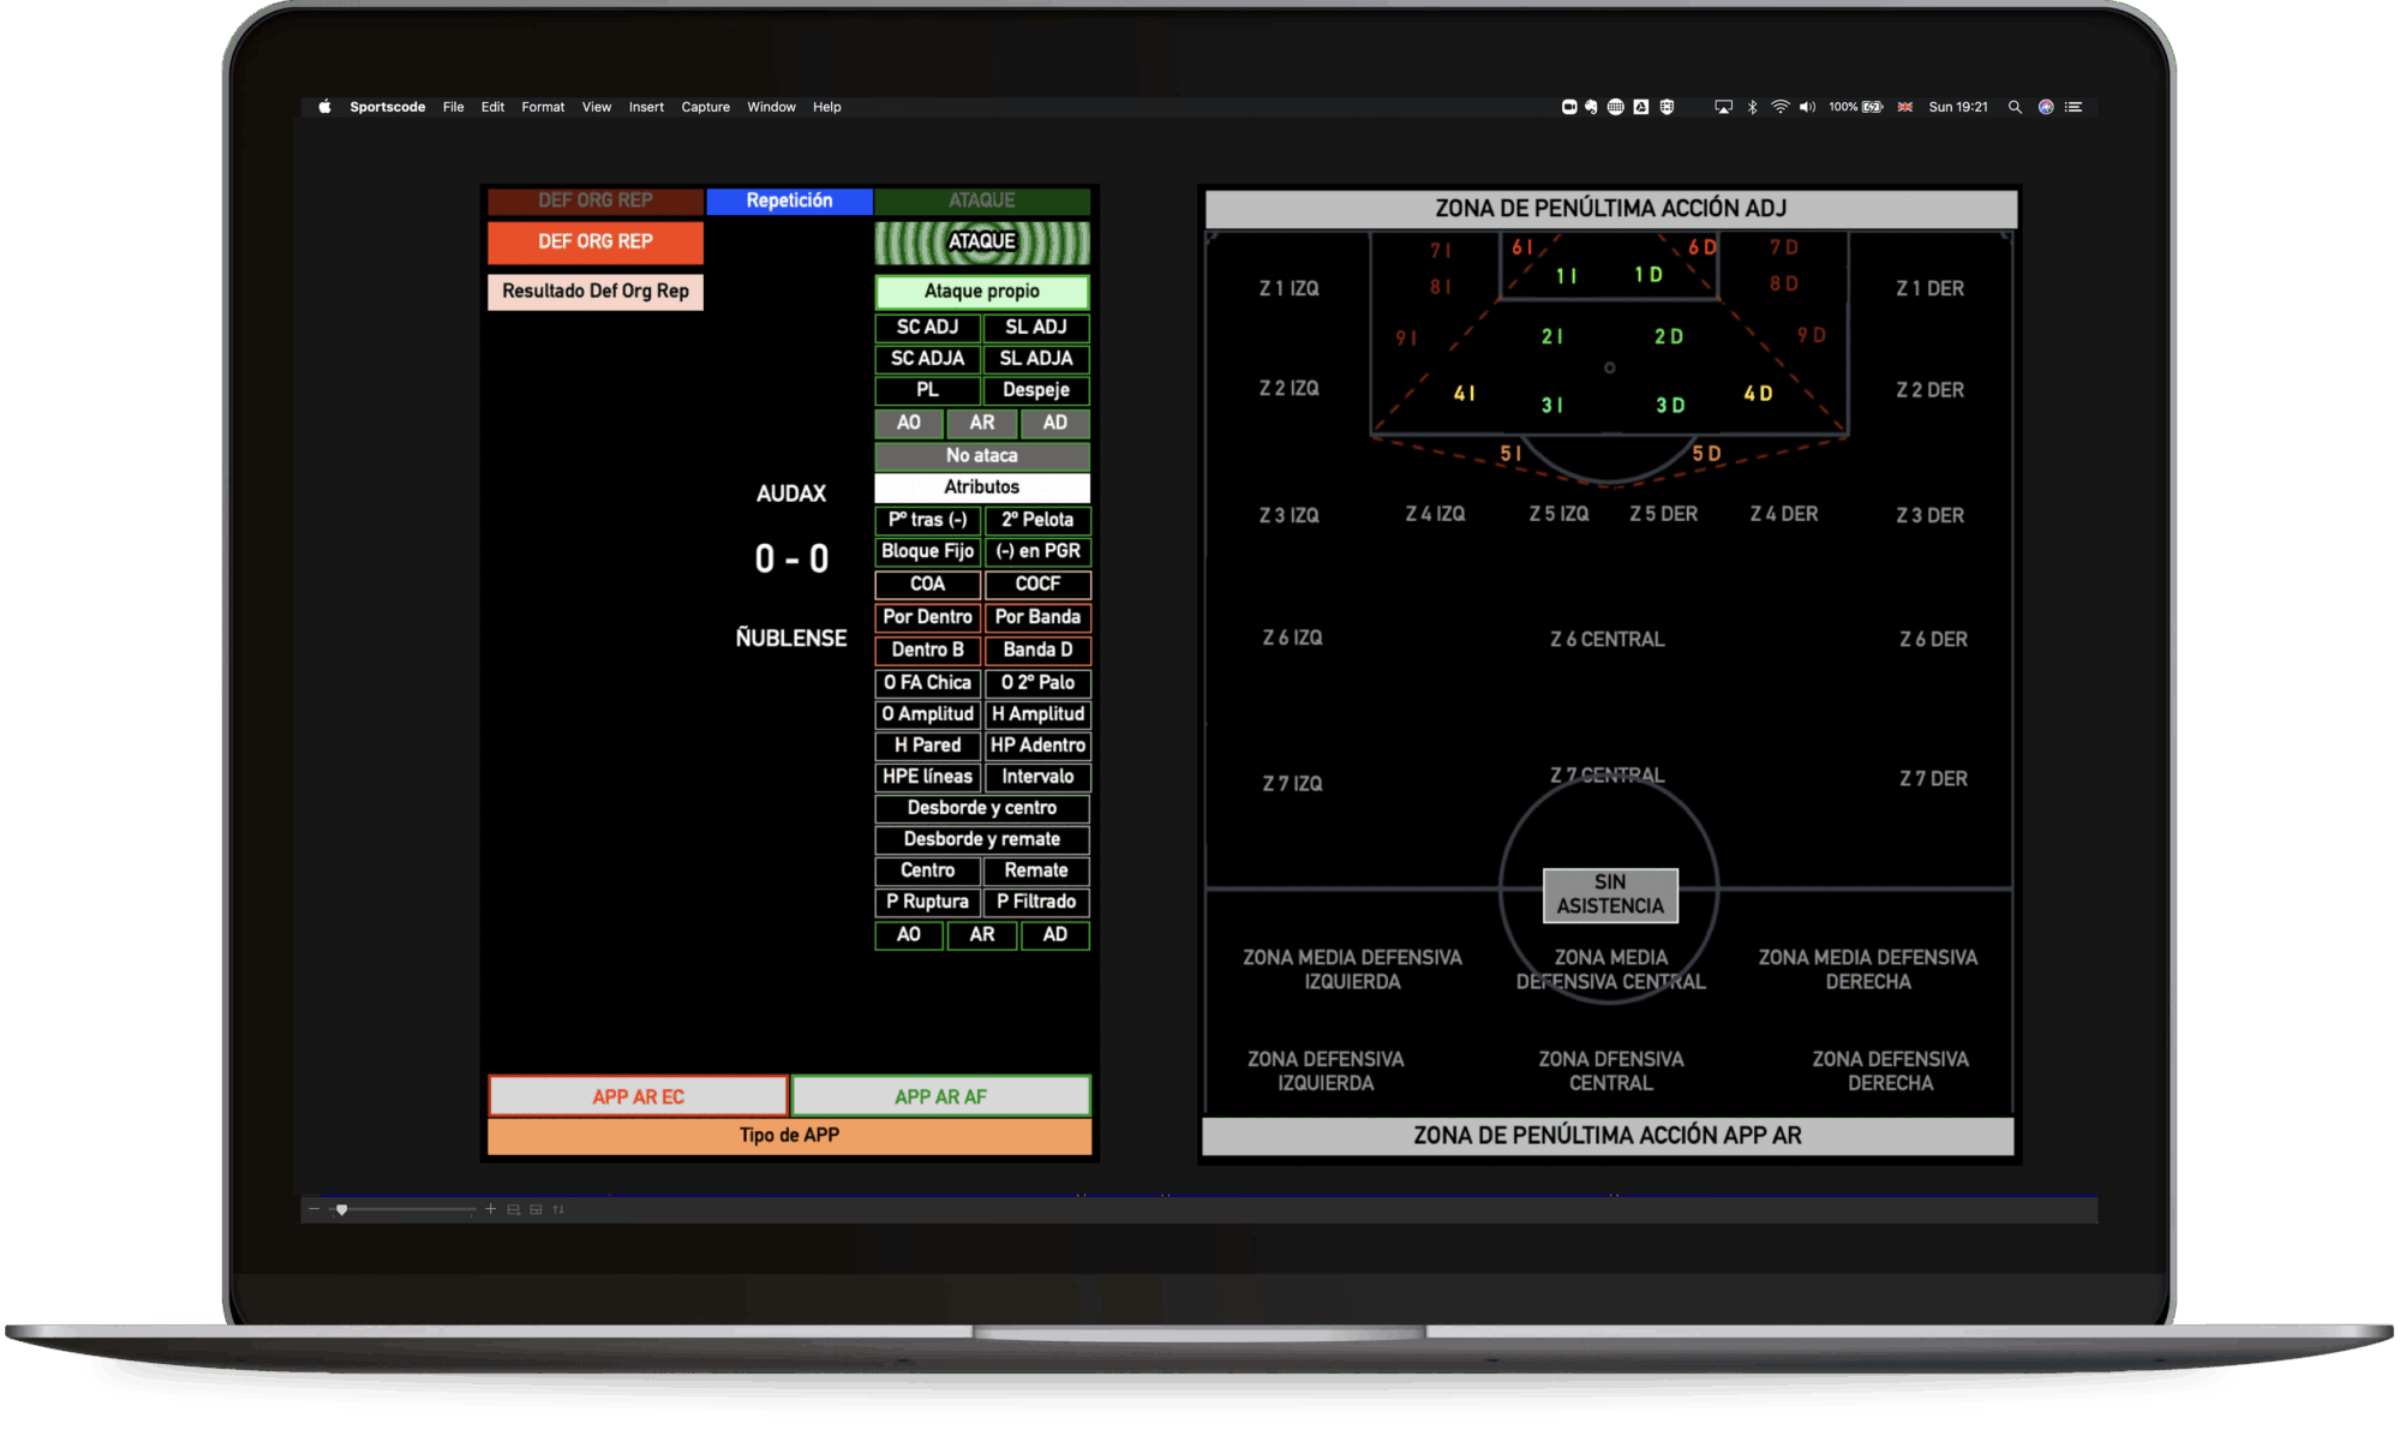
Task: Click the Tipo de APP bar
Action: point(788,1134)
